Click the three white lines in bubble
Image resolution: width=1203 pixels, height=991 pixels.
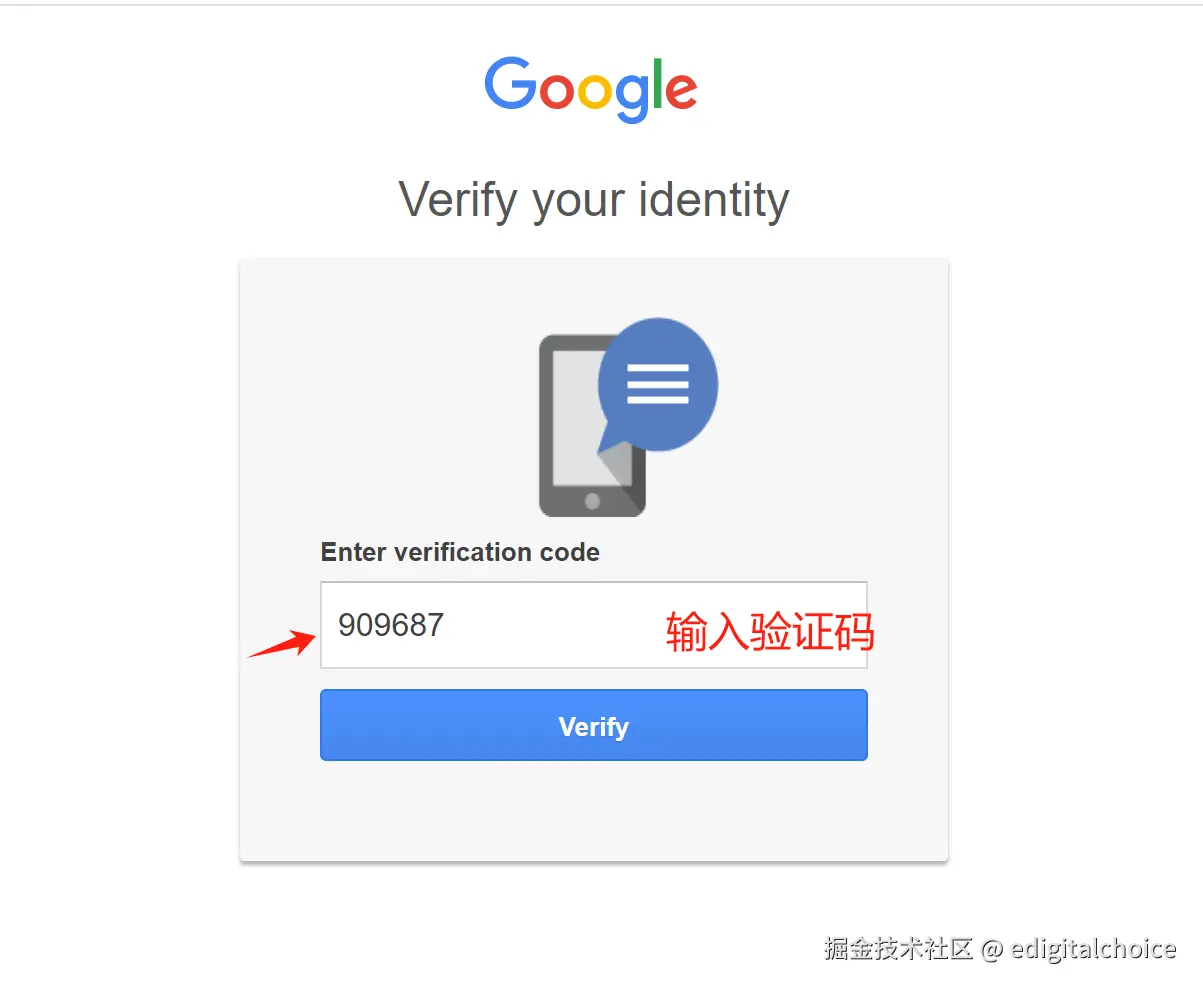coord(657,384)
